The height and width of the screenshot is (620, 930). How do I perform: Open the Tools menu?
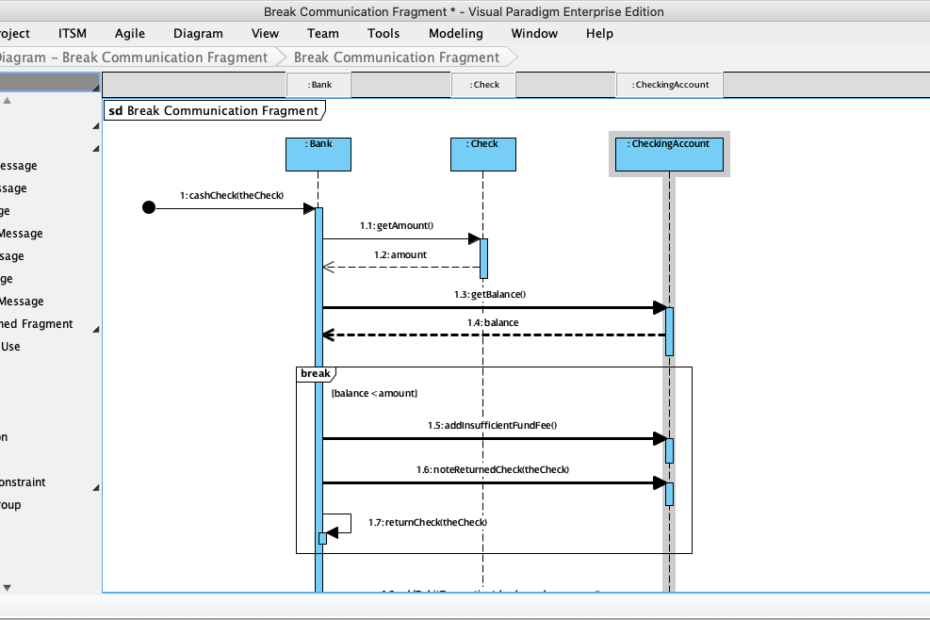coord(383,33)
